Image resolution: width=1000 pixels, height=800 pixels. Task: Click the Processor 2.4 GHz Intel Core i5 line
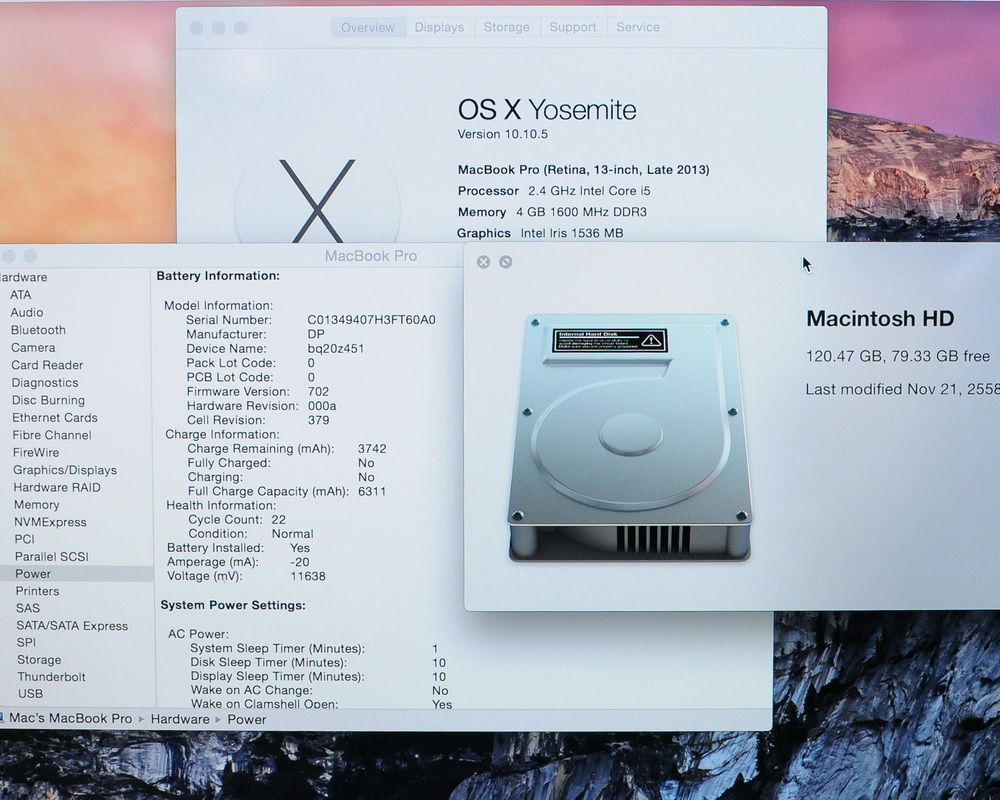(x=554, y=191)
